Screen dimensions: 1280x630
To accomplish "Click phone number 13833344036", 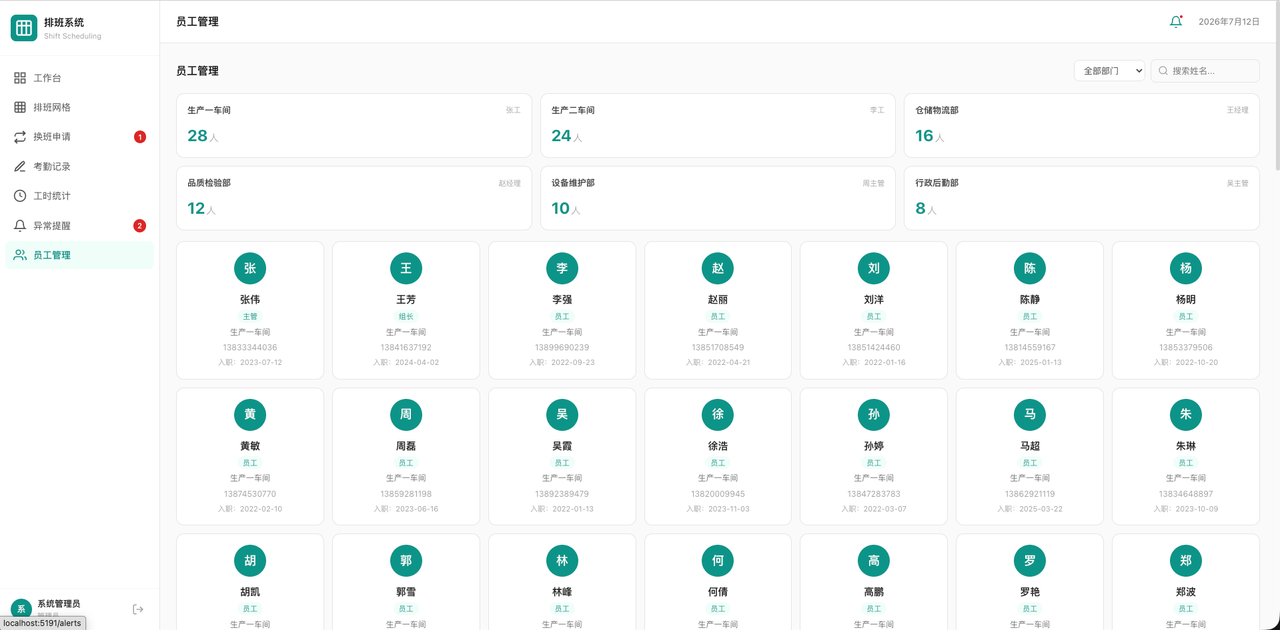I will [250, 348].
